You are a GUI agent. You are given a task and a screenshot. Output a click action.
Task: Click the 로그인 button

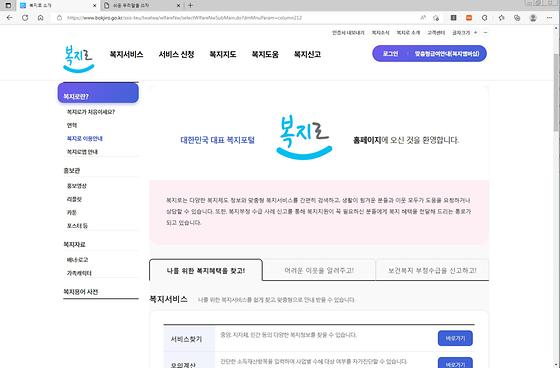pyautogui.click(x=390, y=54)
